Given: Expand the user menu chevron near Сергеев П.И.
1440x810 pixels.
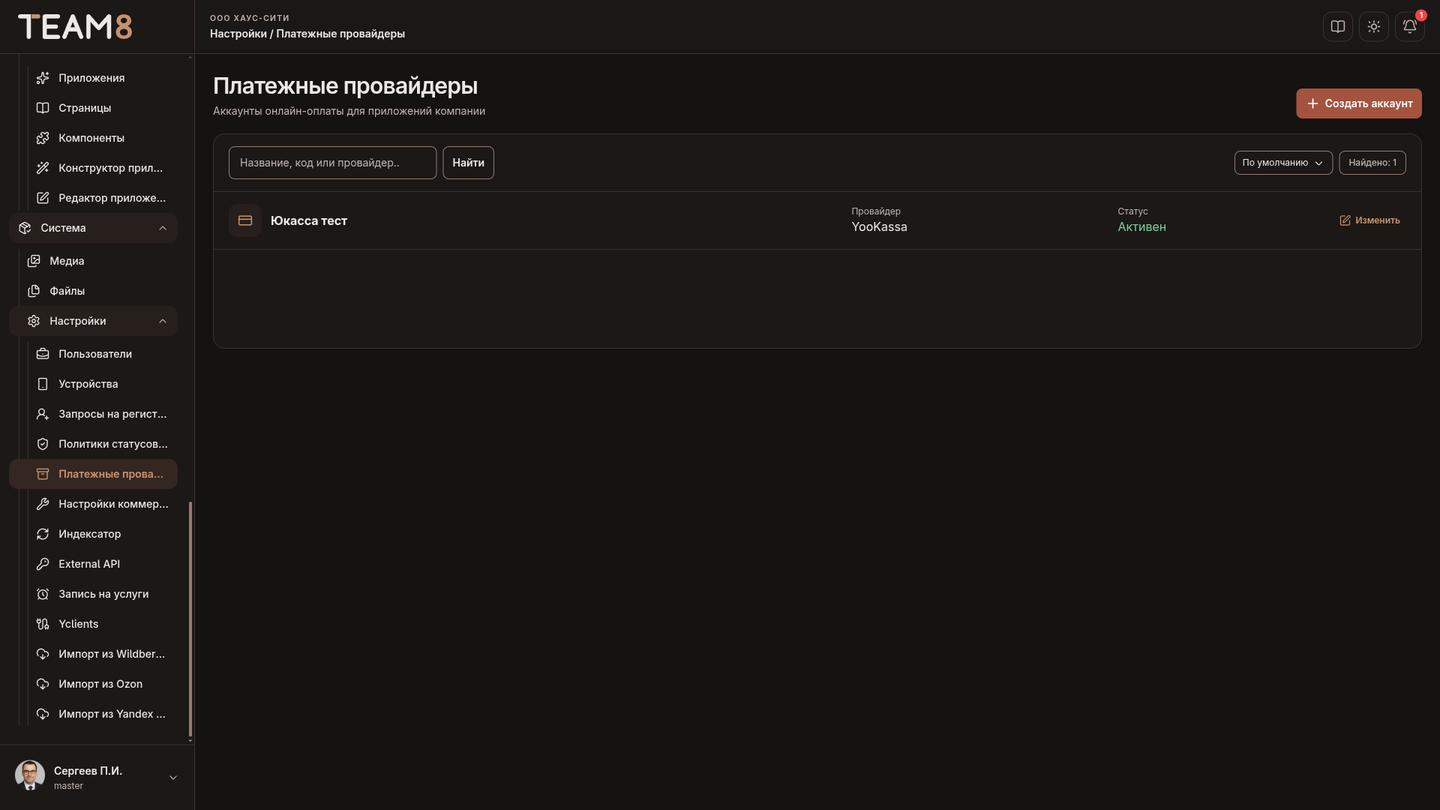Looking at the screenshot, I should point(173,778).
